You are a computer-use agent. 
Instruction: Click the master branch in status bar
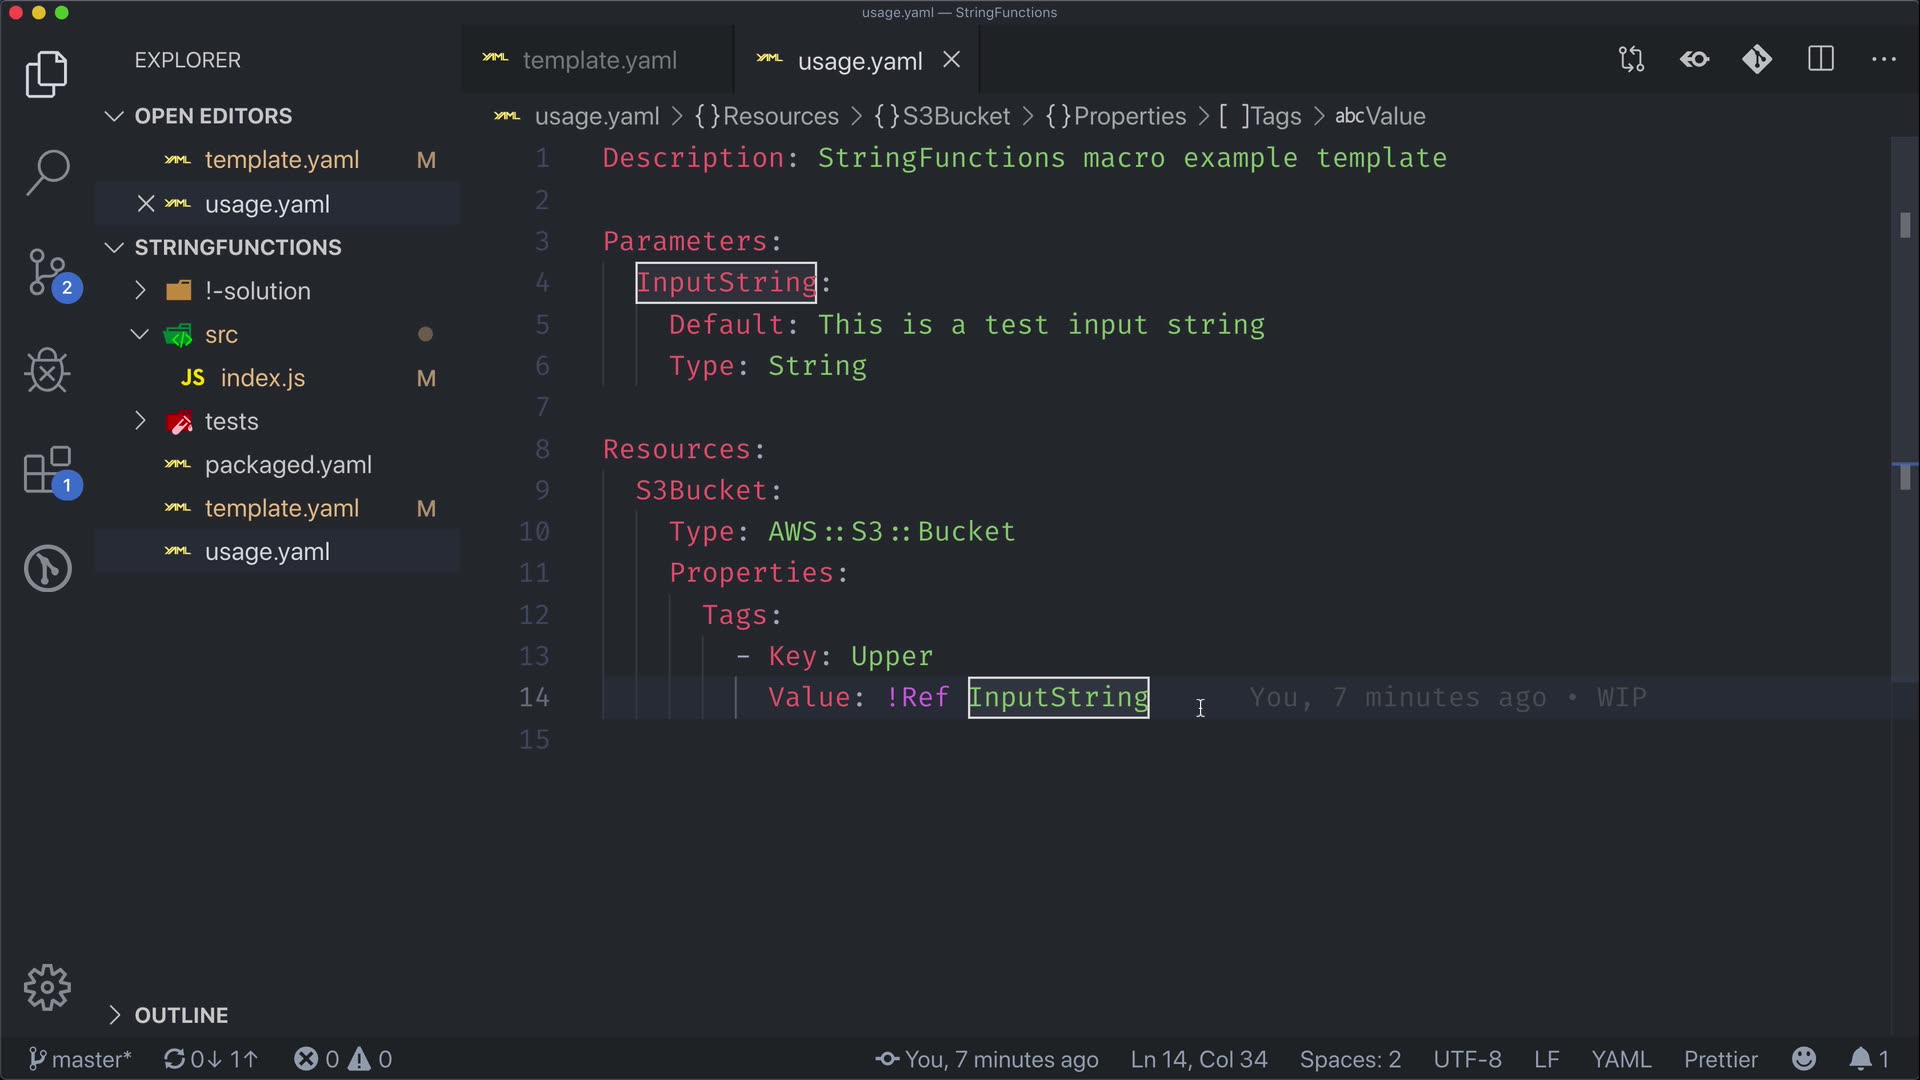80,1059
